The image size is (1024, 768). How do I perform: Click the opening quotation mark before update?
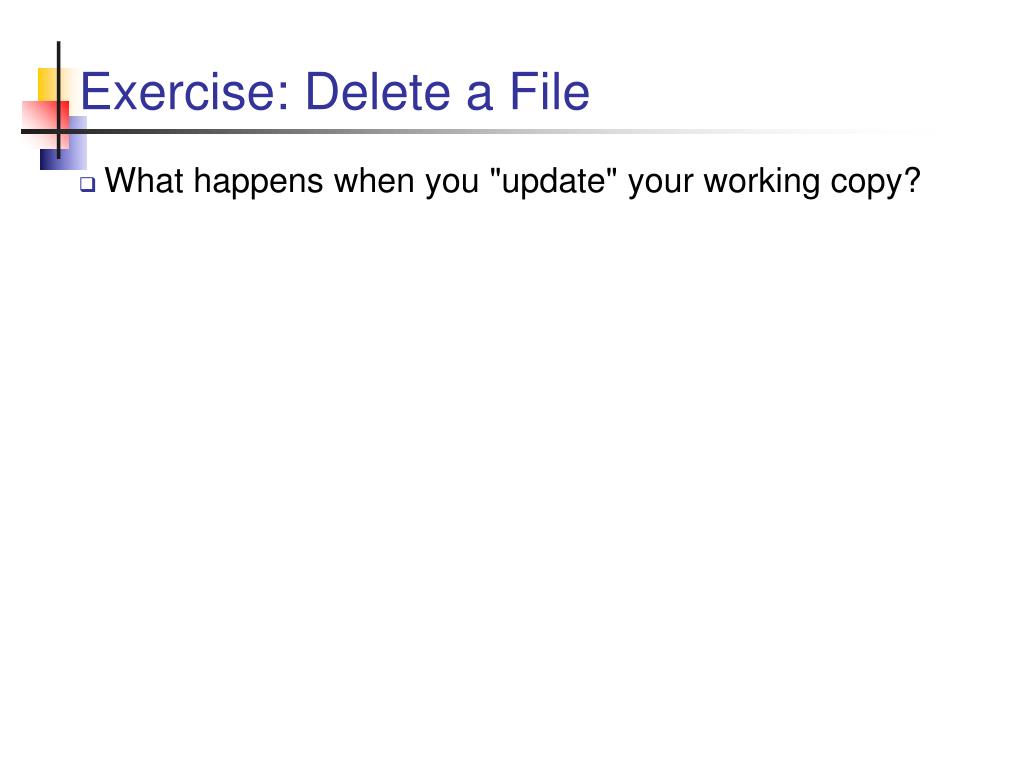tap(495, 172)
